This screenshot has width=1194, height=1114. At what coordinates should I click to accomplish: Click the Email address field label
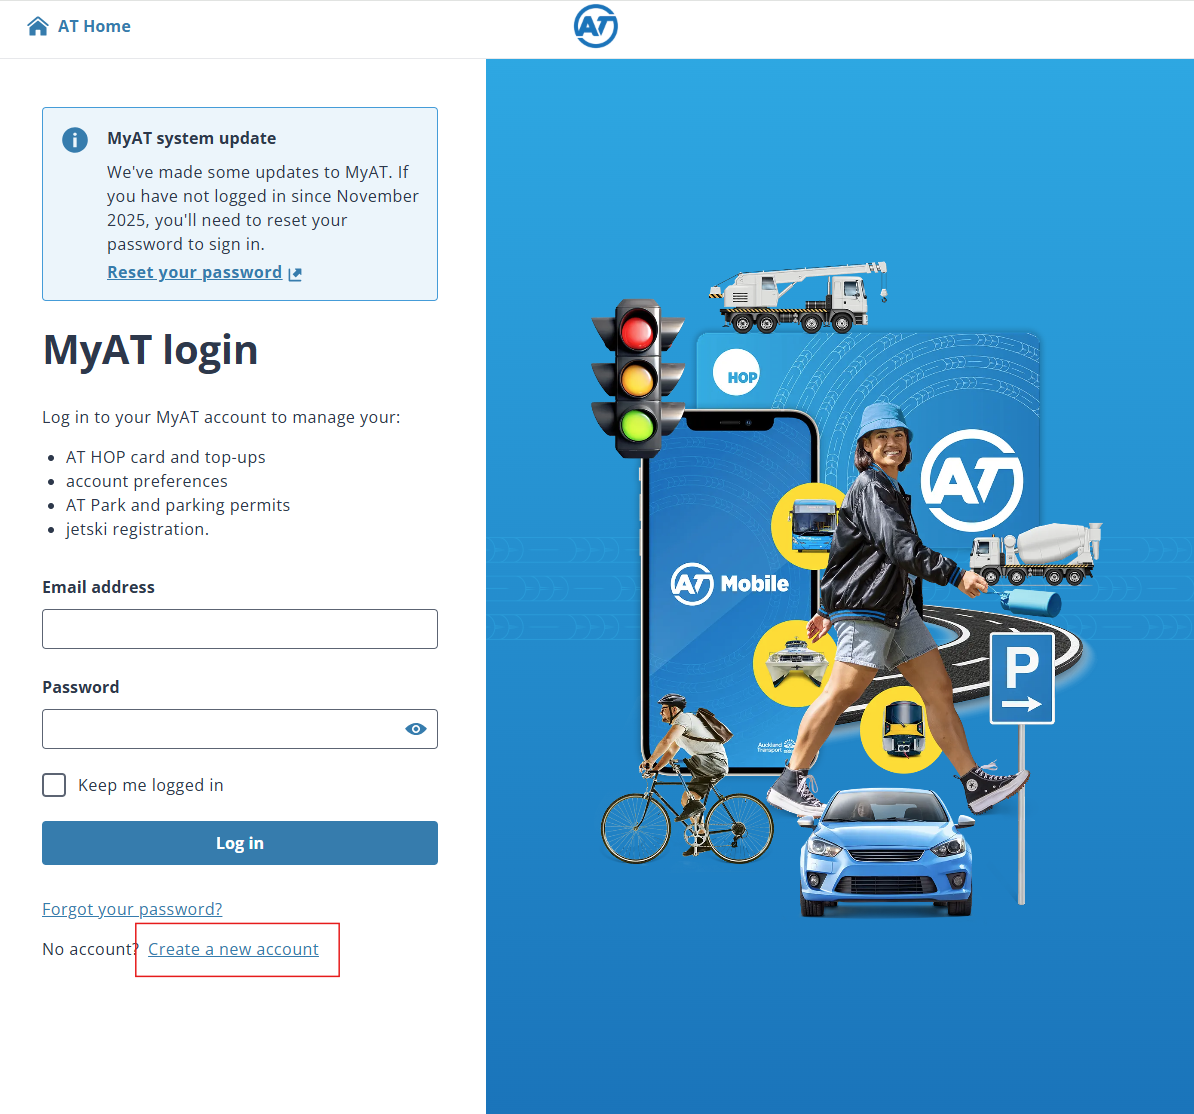click(98, 587)
